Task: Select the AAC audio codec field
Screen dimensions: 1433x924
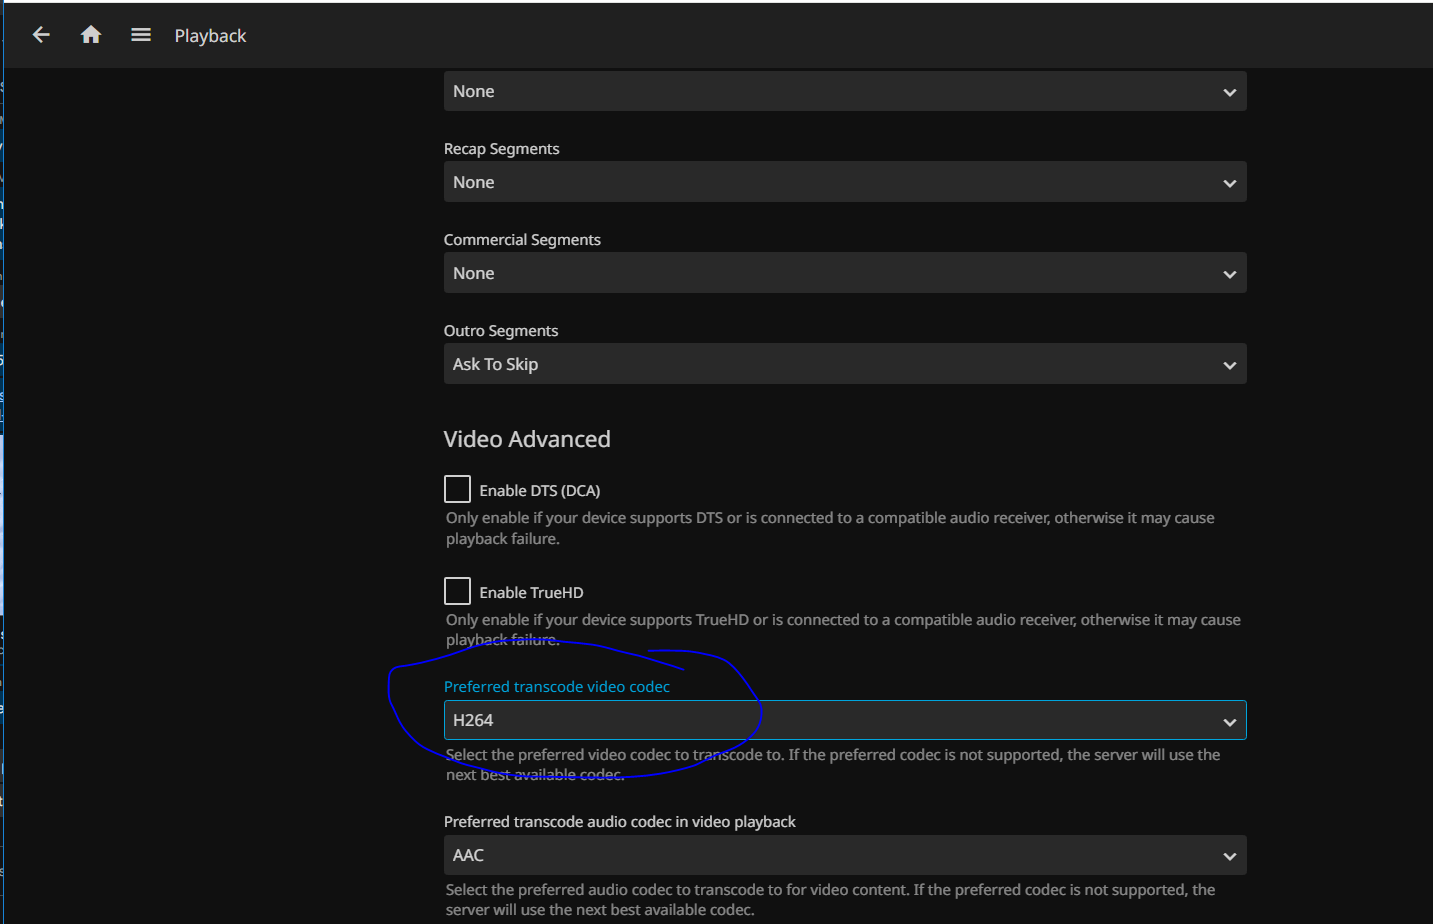Action: tap(844, 855)
